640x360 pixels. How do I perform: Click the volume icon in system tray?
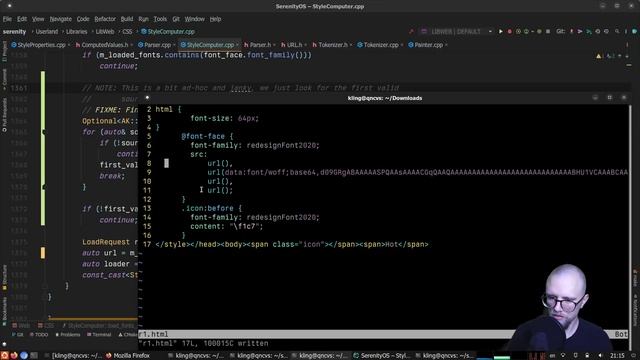coord(600,356)
